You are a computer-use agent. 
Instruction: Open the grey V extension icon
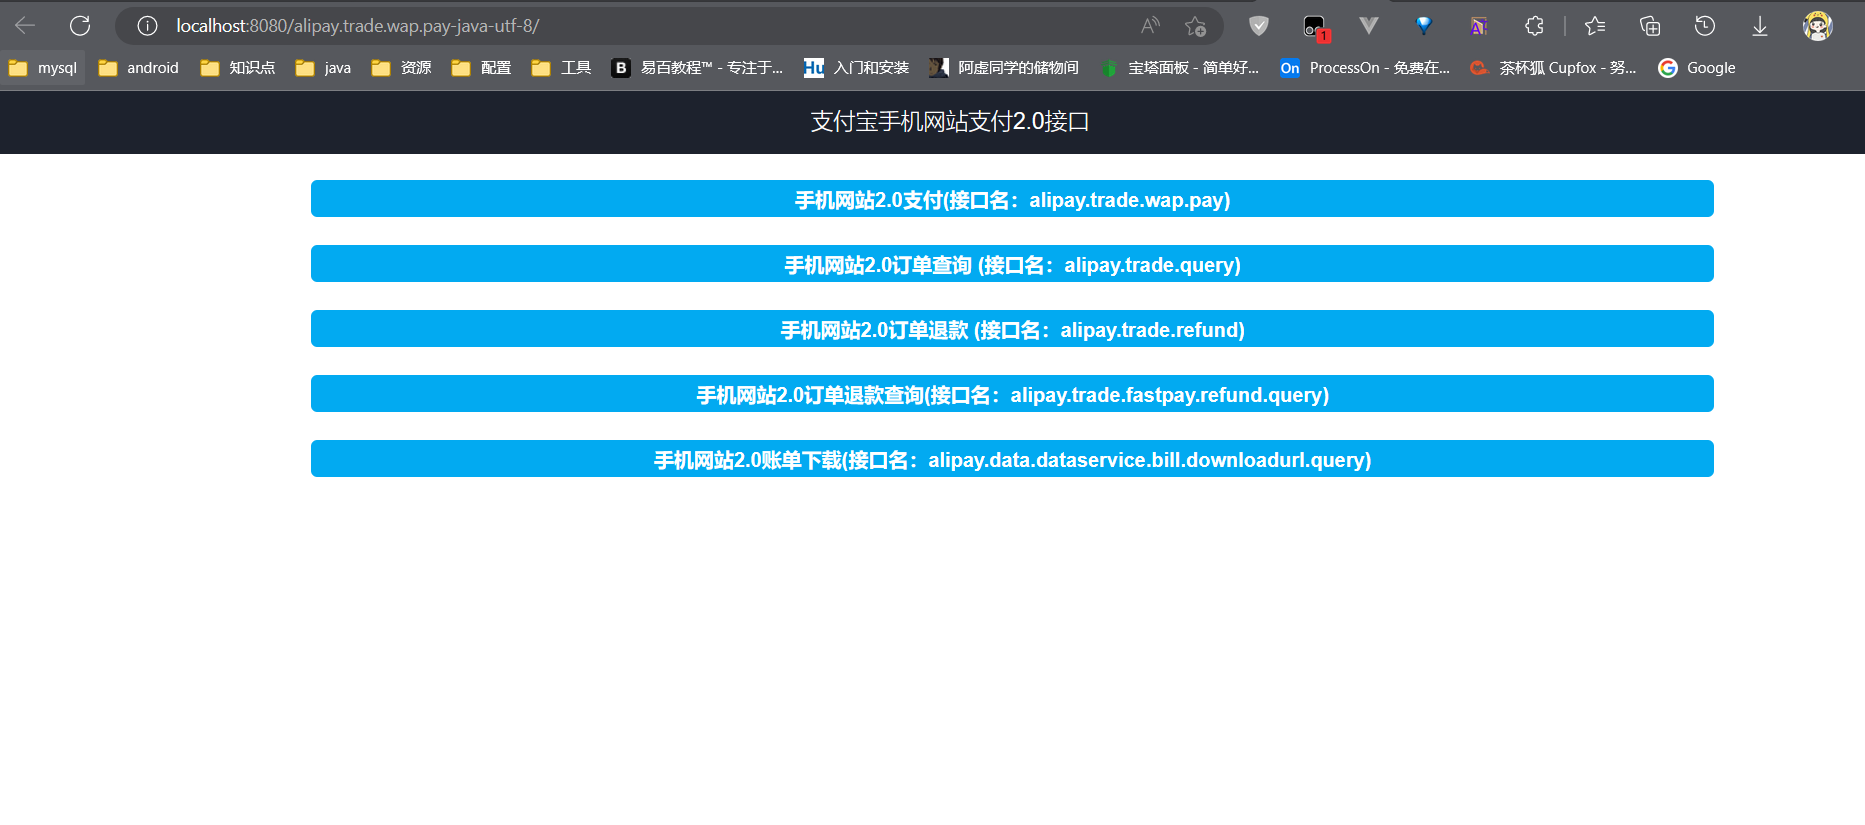coord(1369,26)
